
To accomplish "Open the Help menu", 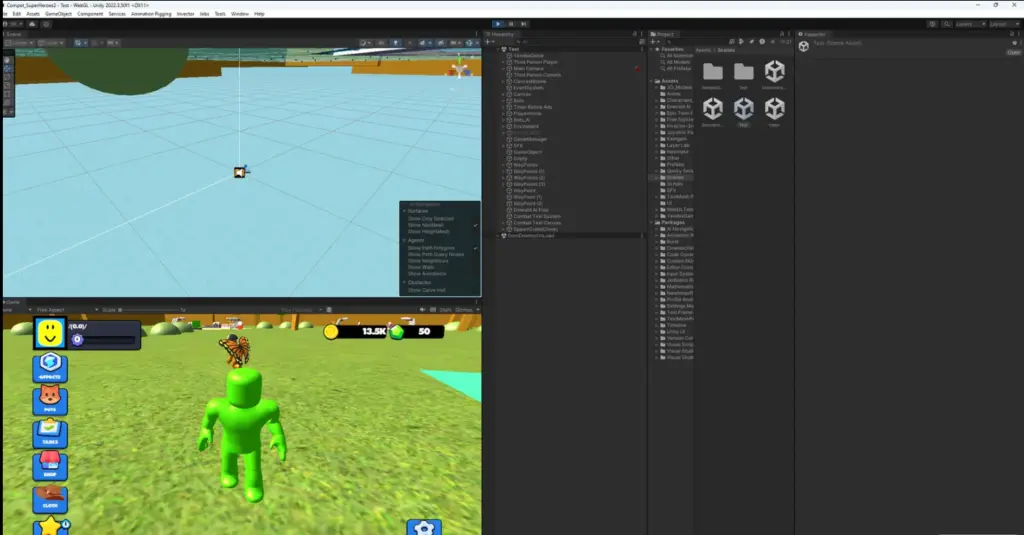I will pos(259,14).
